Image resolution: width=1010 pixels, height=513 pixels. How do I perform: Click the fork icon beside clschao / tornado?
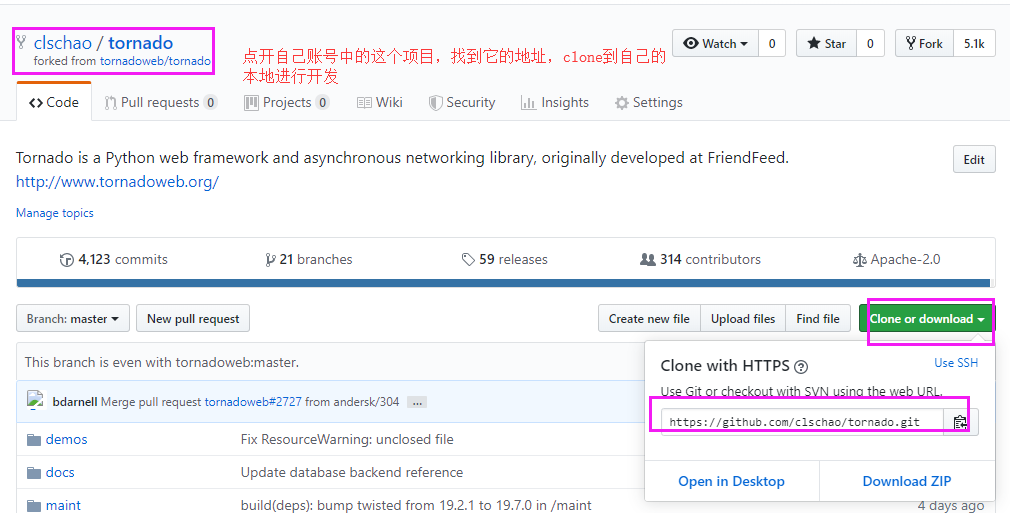[21, 43]
